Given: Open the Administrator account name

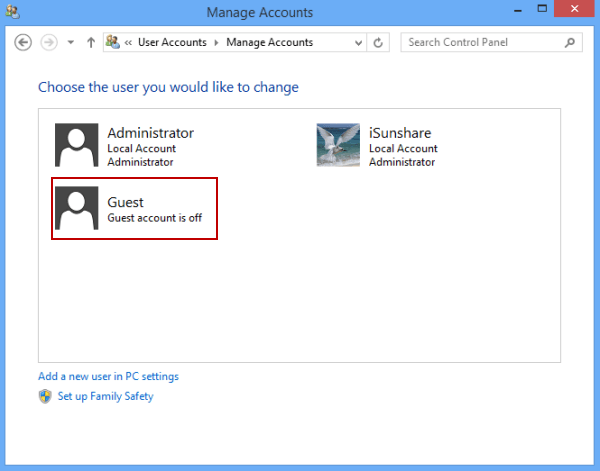Looking at the screenshot, I should (150, 133).
